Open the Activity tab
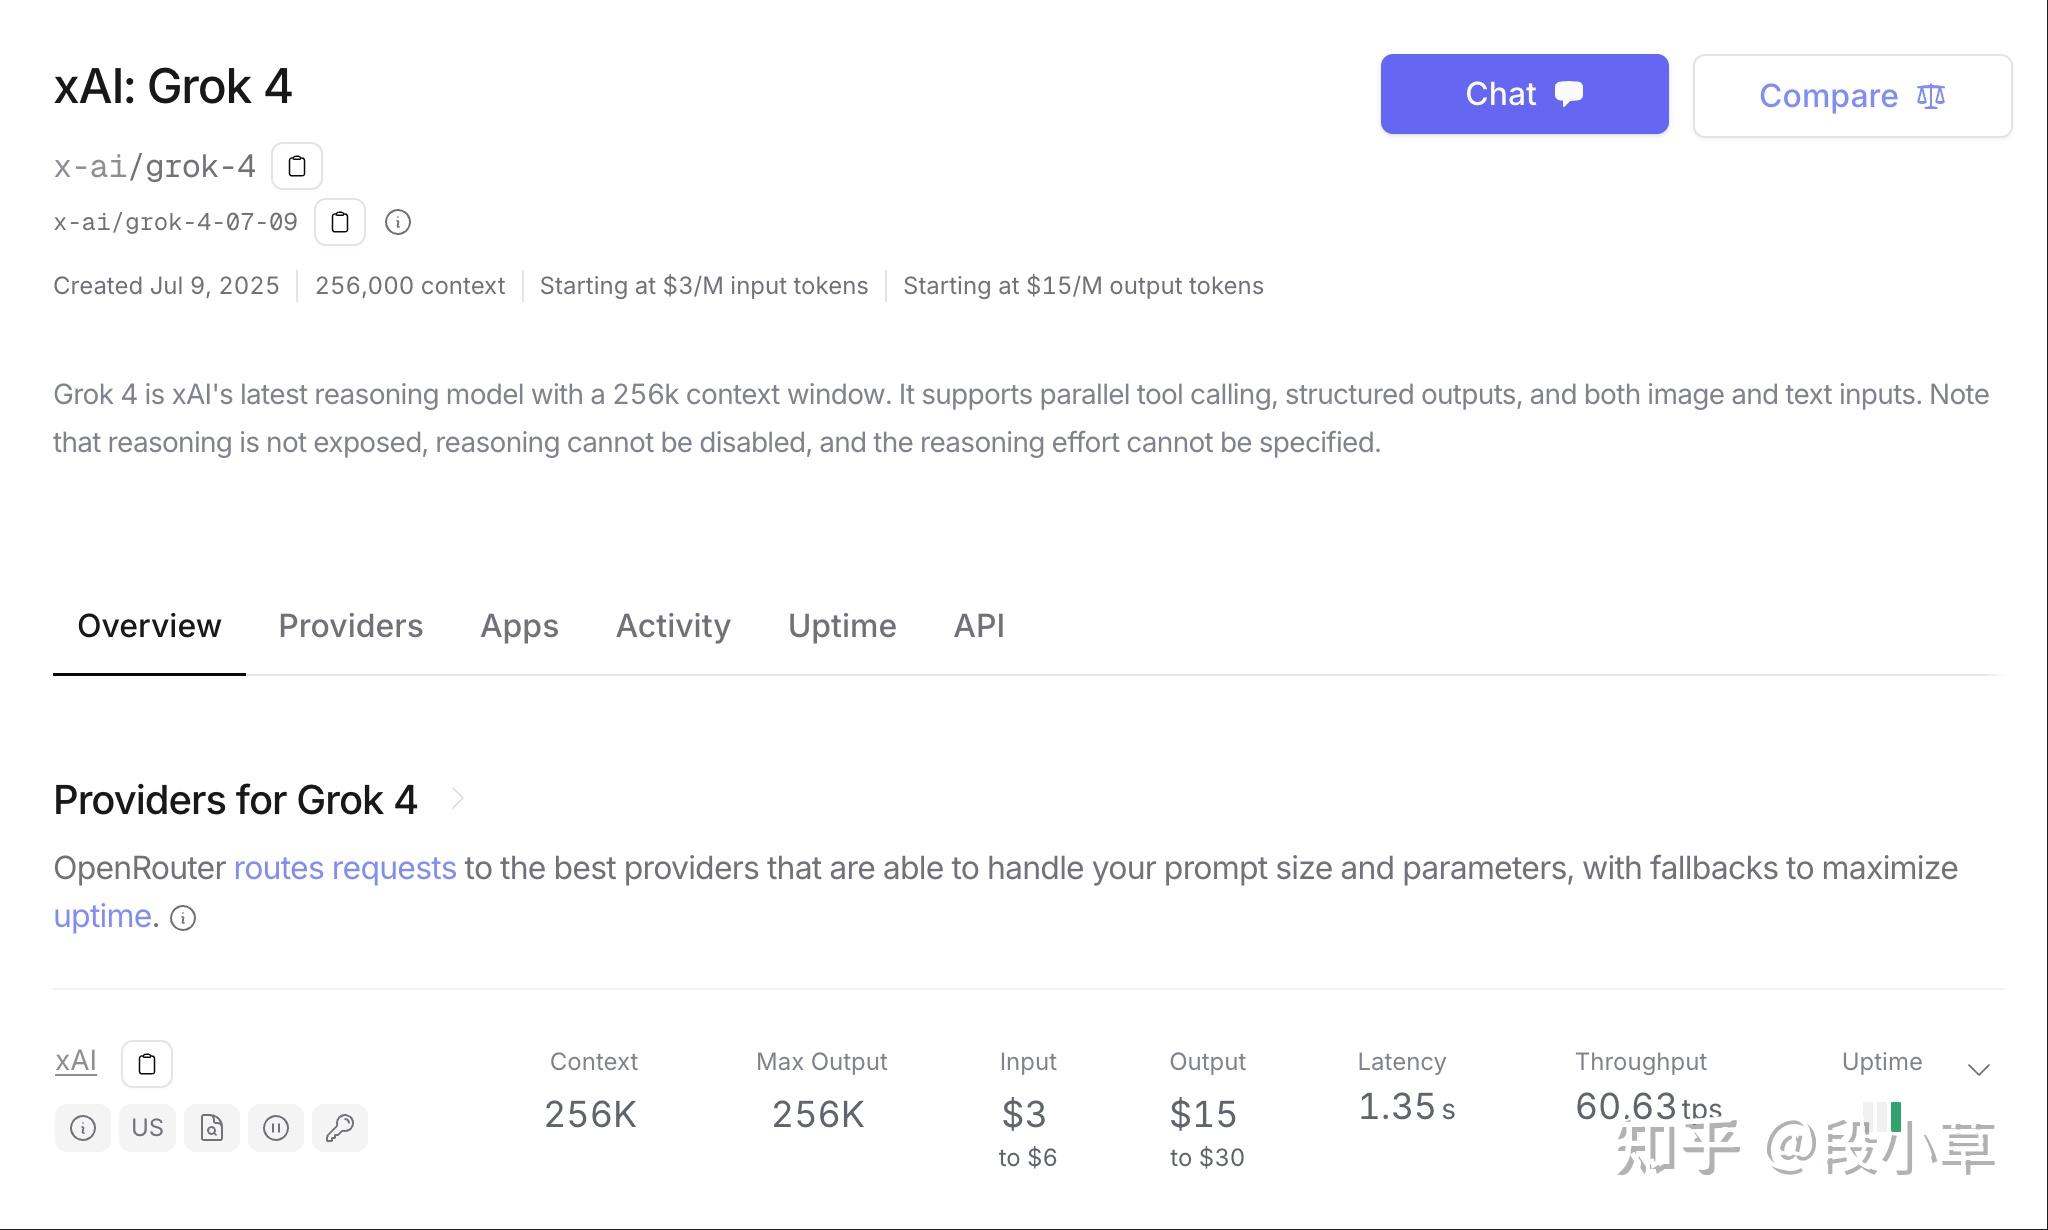The height and width of the screenshot is (1230, 2048). point(673,626)
